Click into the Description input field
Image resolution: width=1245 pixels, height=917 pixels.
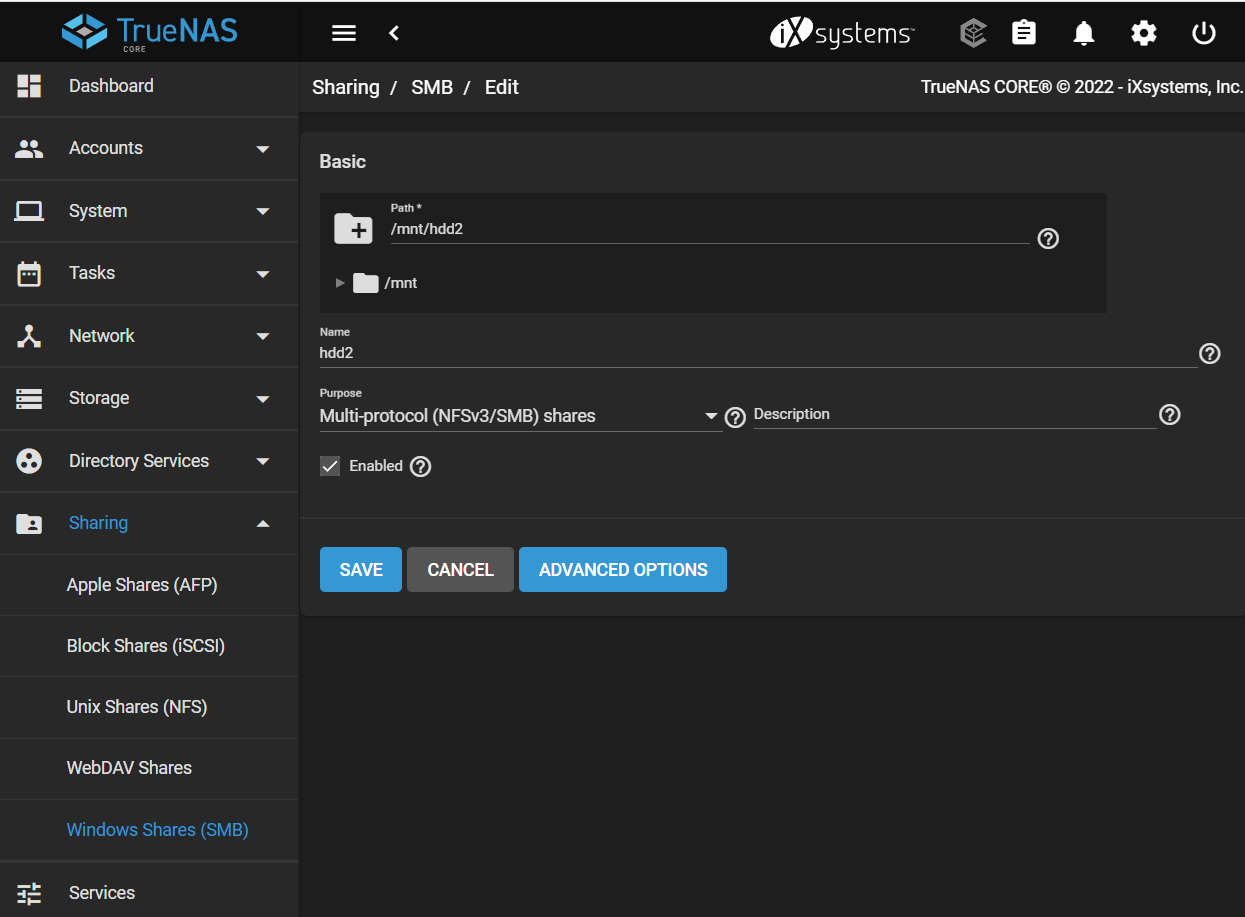953,415
